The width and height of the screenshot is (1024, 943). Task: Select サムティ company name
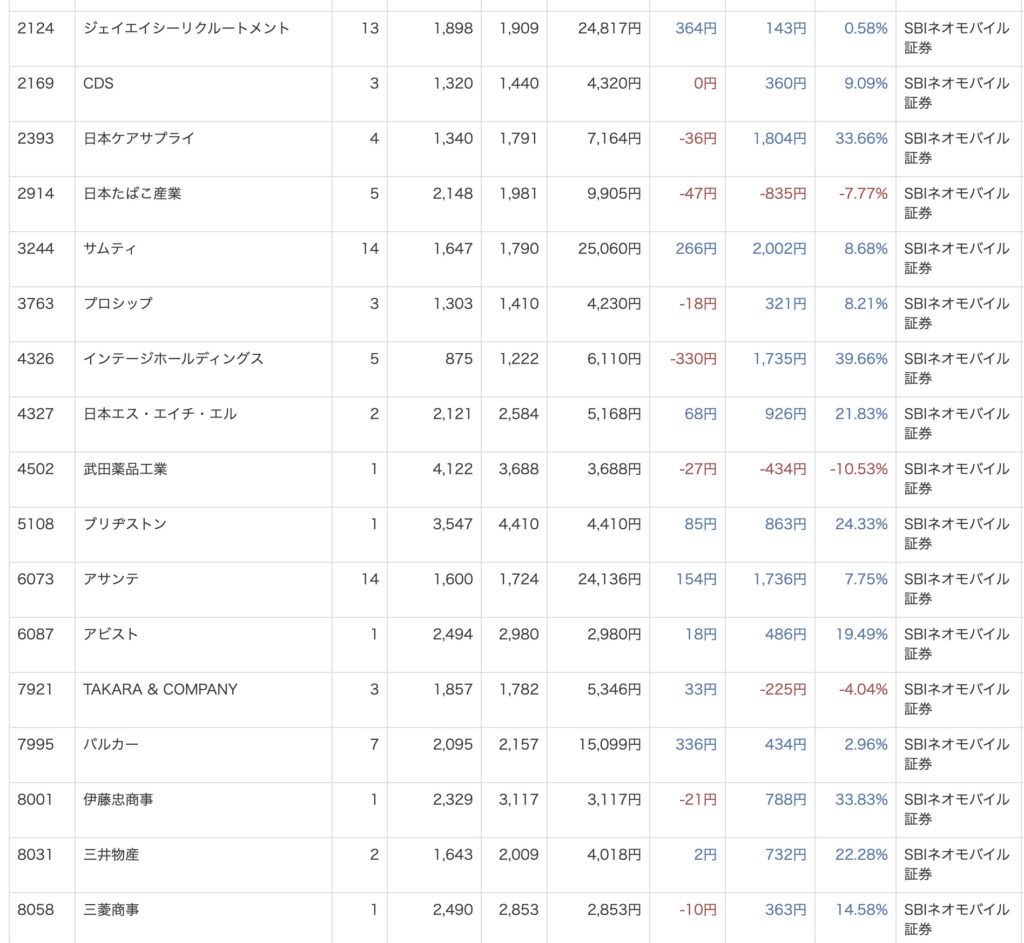click(110, 249)
